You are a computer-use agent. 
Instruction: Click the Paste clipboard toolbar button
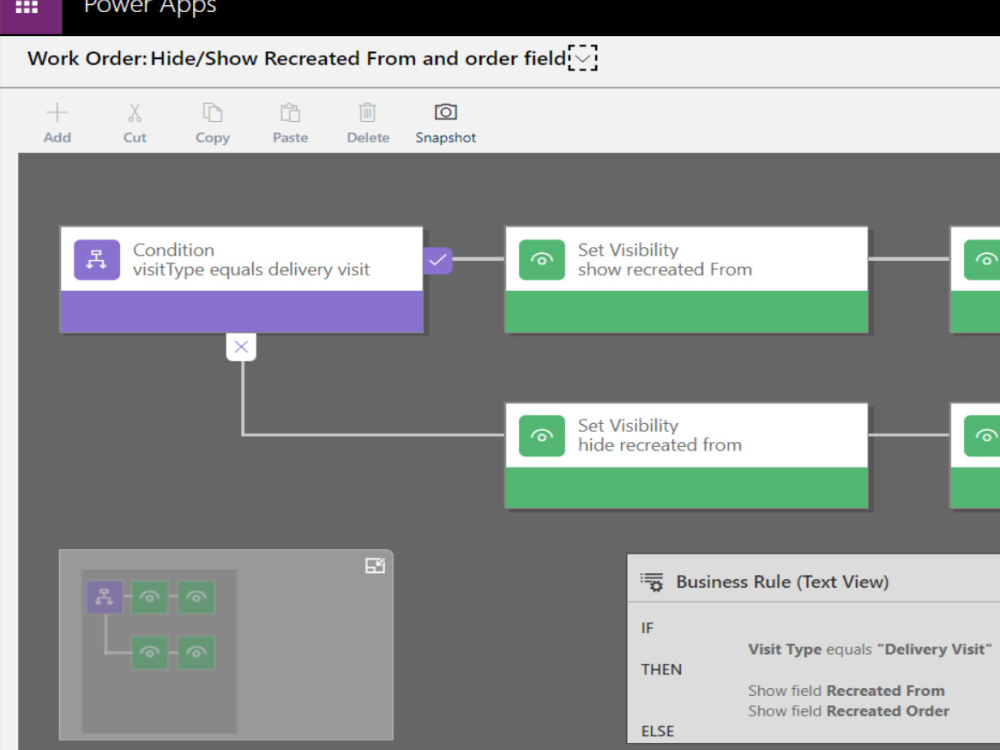pos(290,124)
